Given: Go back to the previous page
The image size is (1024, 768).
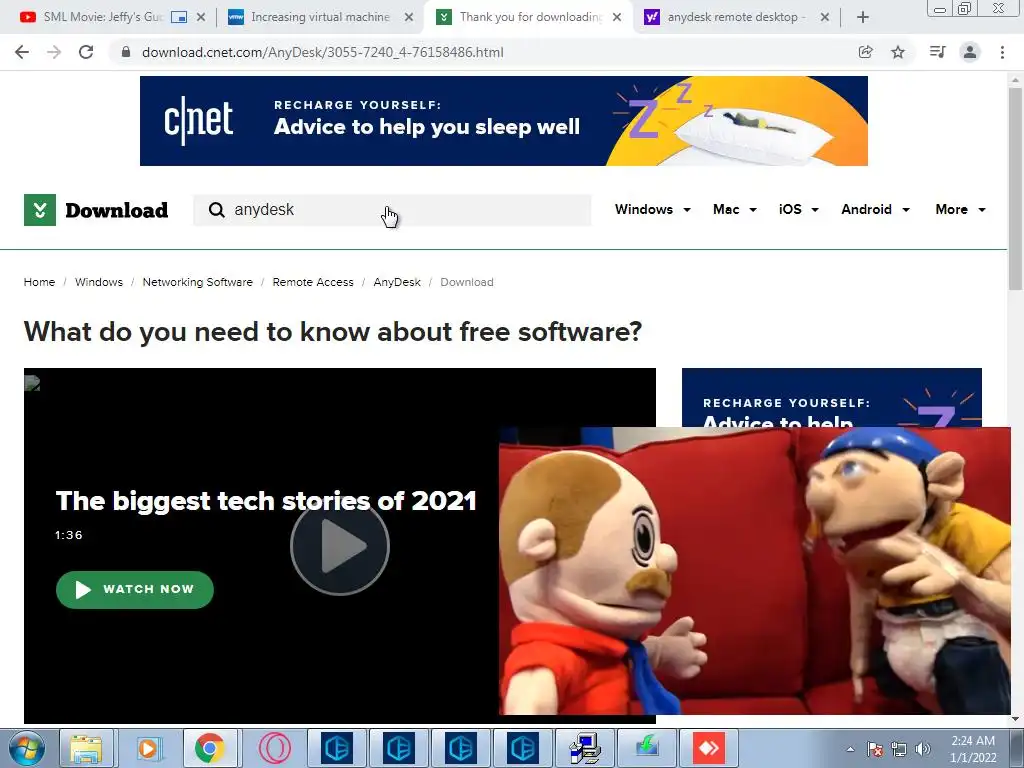Looking at the screenshot, I should coord(22,52).
